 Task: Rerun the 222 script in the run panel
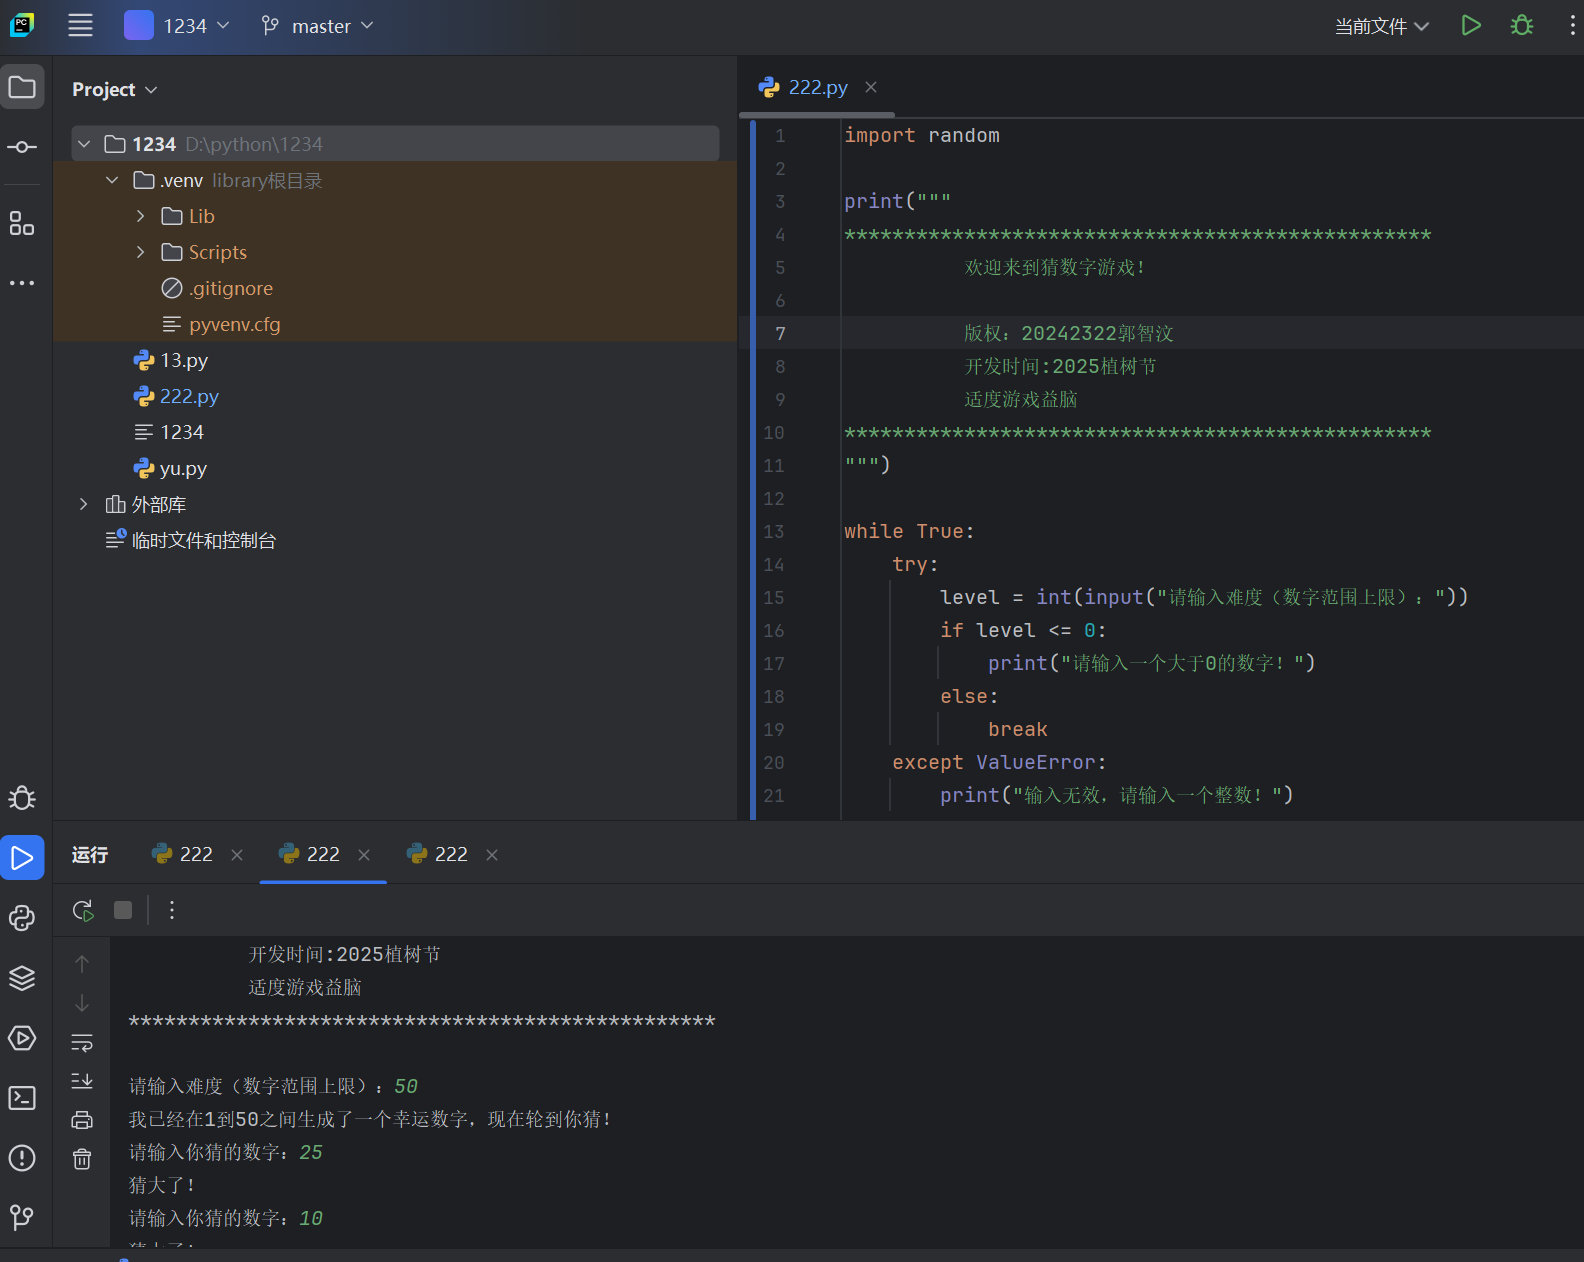[83, 910]
